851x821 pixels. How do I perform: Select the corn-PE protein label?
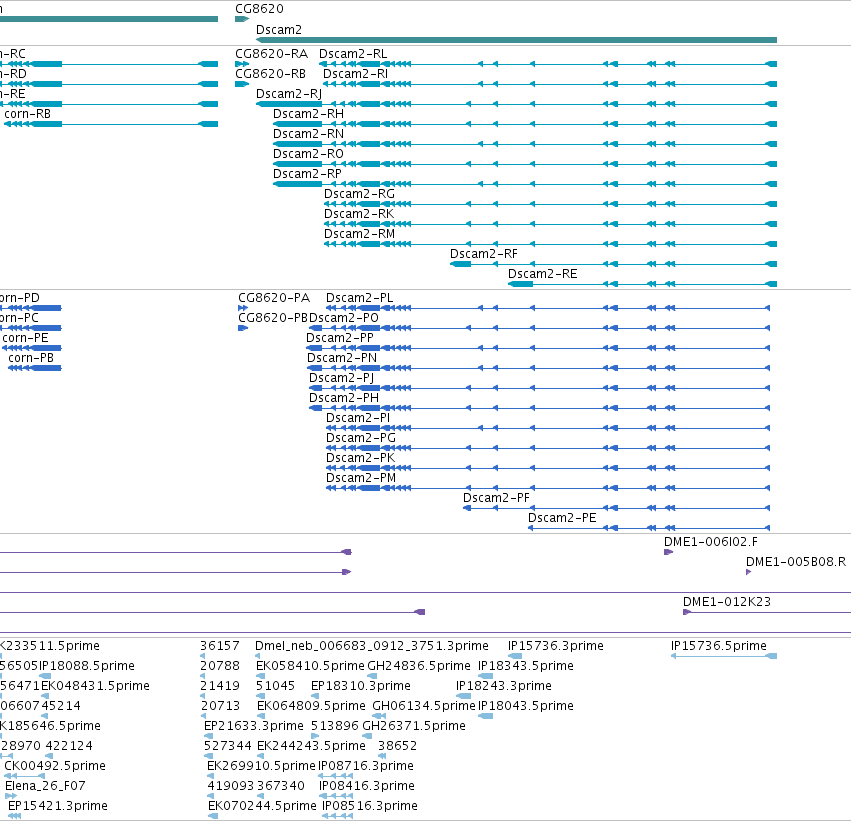pos(25,338)
